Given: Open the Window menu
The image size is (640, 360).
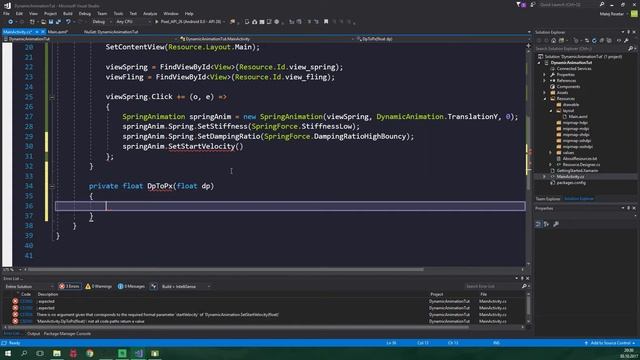Looking at the screenshot, I should 171,13.
